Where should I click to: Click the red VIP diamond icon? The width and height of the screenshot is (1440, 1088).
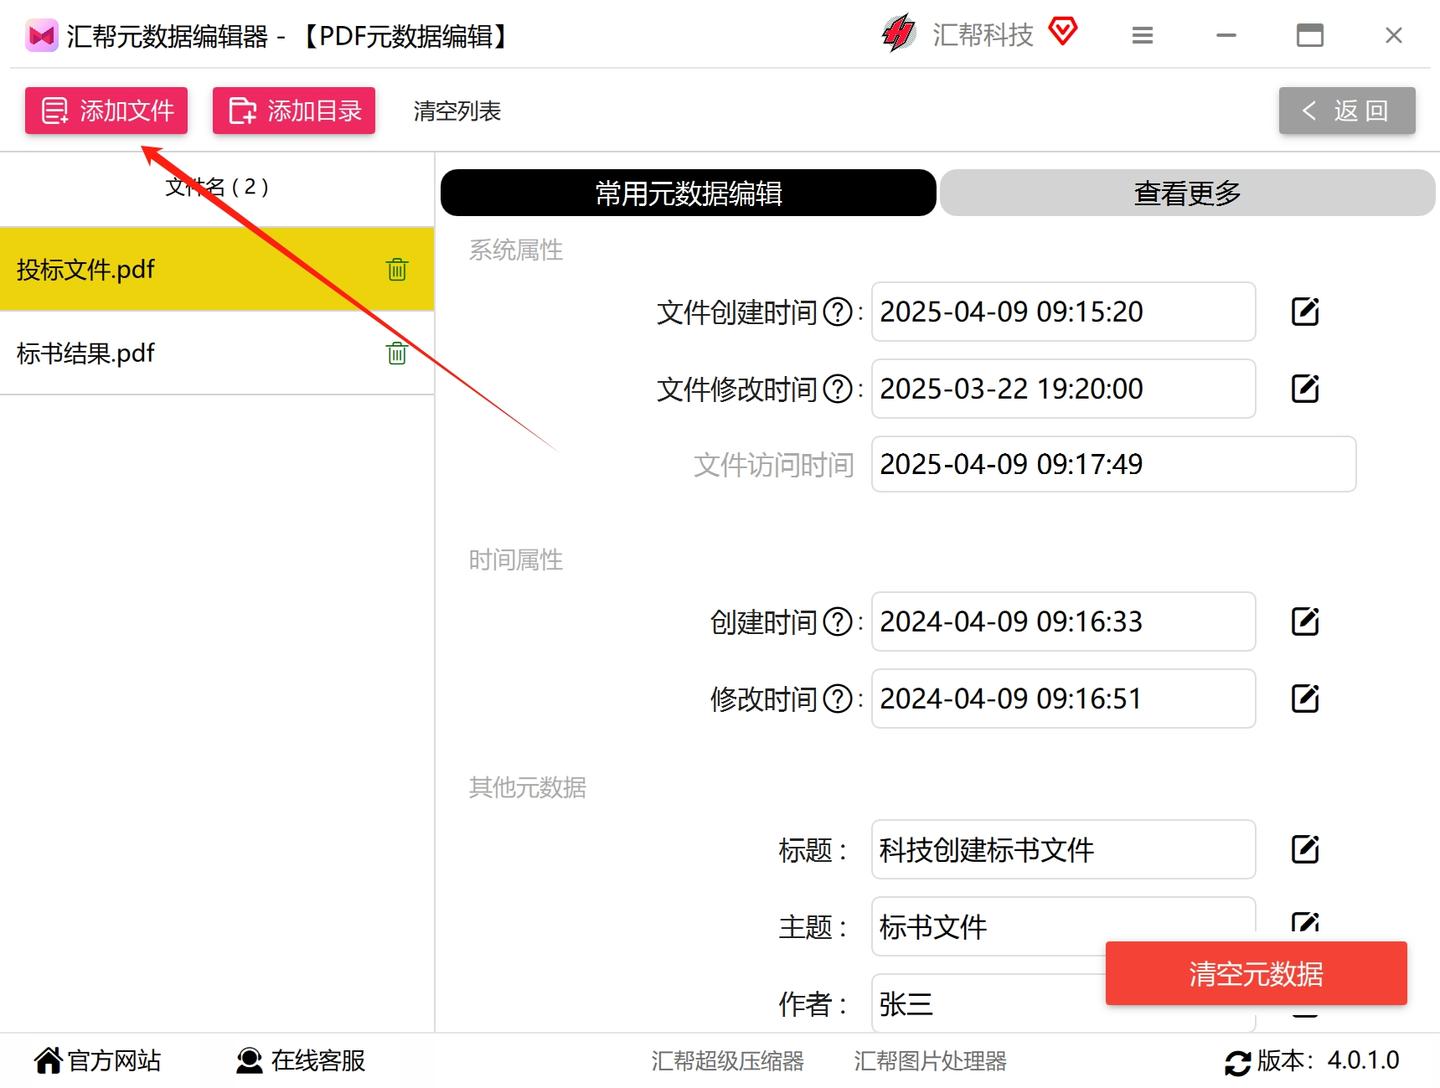point(1063,32)
